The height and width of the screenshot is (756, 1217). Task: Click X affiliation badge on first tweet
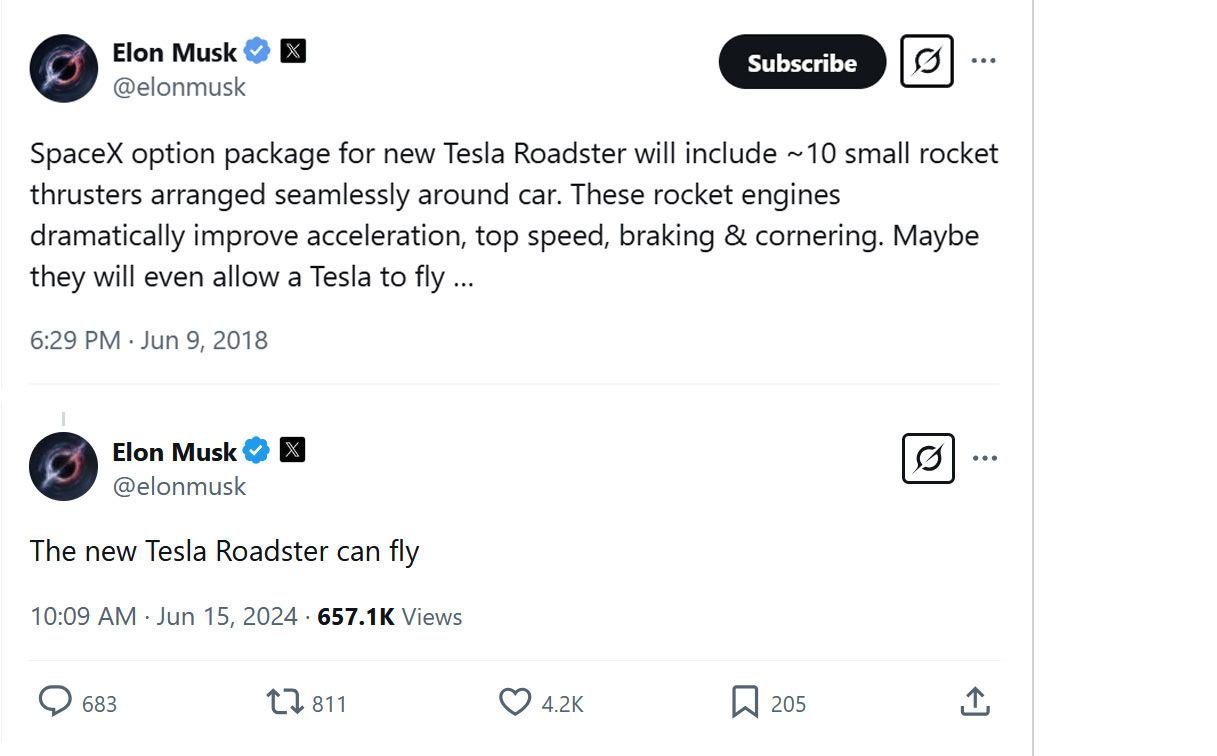[x=293, y=51]
